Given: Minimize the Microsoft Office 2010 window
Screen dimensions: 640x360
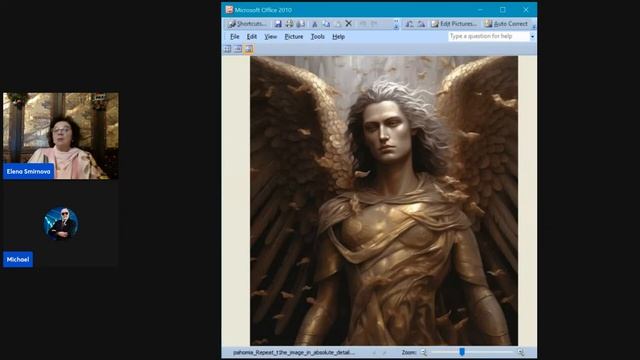Looking at the screenshot, I should [x=480, y=9].
